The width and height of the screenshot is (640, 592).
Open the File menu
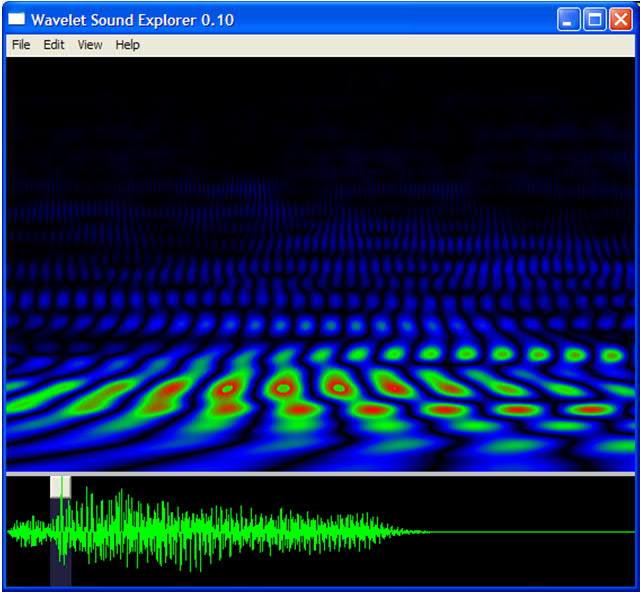[21, 45]
